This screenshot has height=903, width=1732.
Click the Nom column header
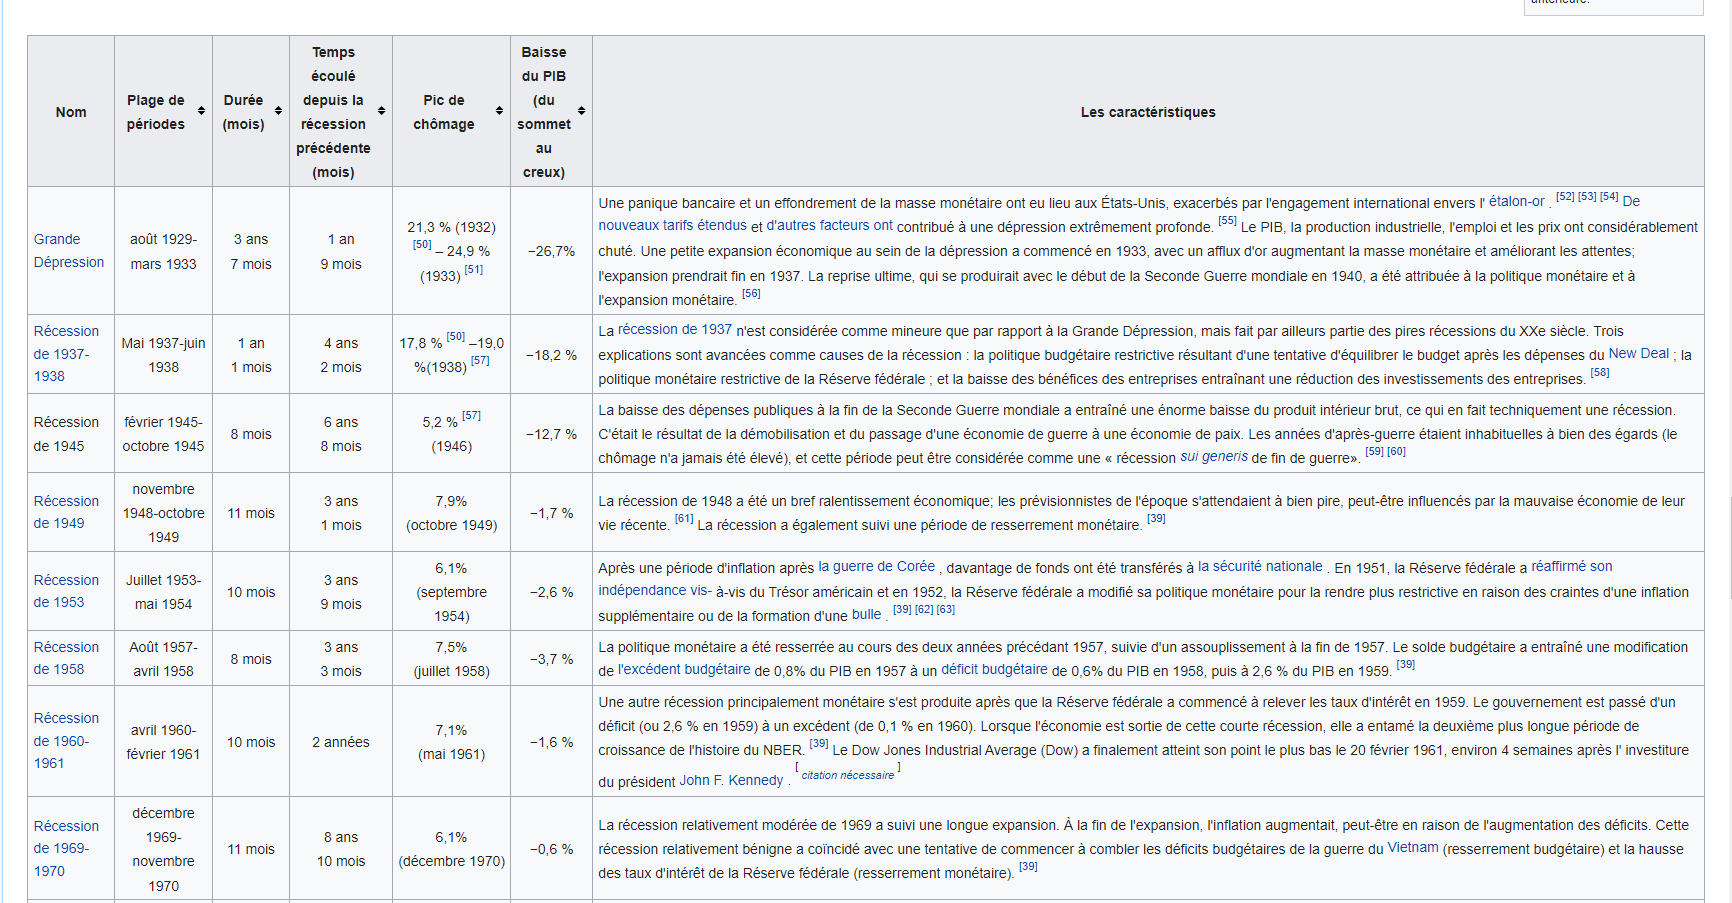coord(71,111)
